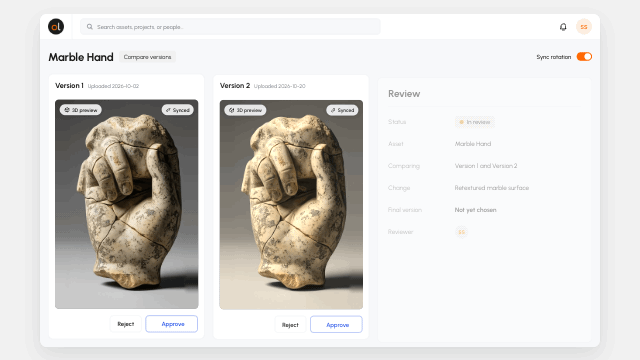This screenshot has width=640, height=360.
Task: Click the Status field label
Action: pyautogui.click(x=397, y=122)
